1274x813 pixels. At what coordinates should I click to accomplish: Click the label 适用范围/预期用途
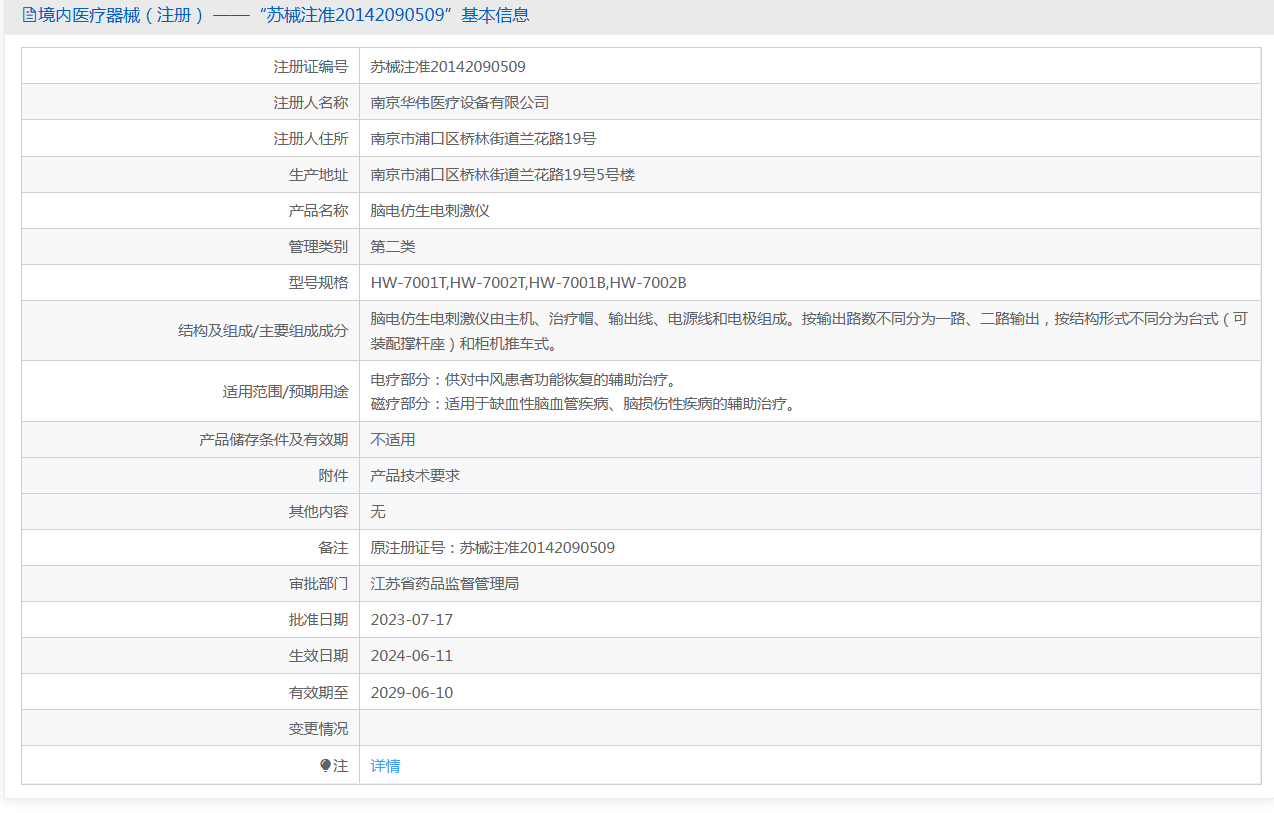click(x=286, y=392)
